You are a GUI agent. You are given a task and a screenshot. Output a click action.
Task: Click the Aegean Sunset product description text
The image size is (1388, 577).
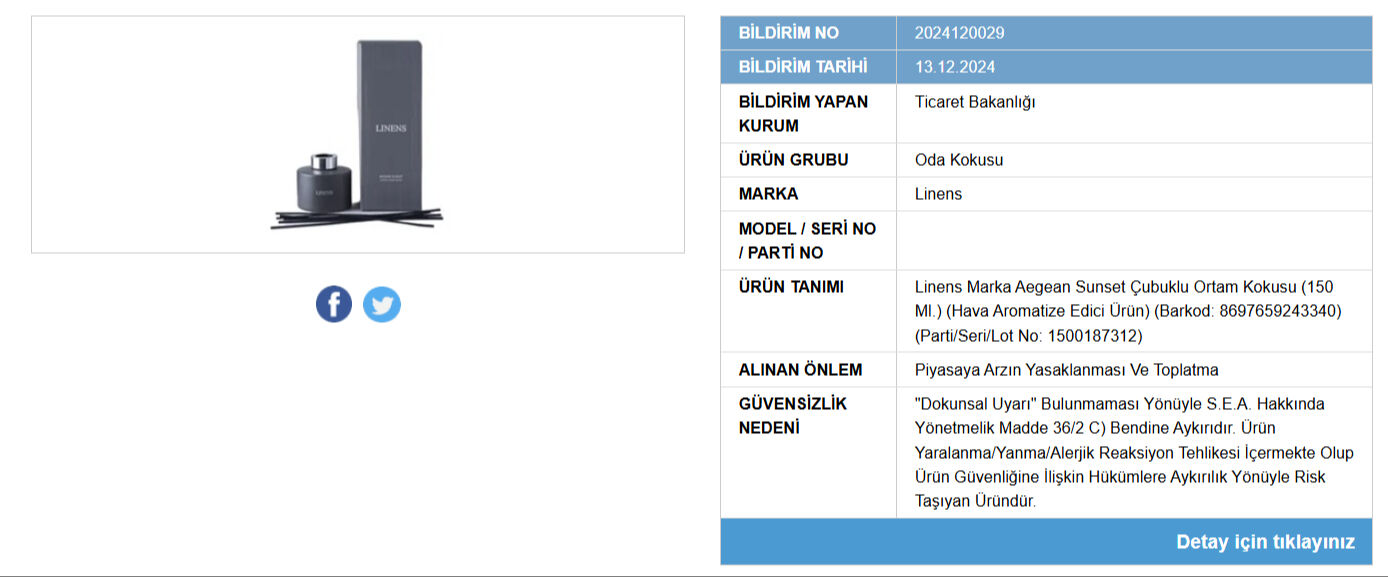click(1127, 311)
